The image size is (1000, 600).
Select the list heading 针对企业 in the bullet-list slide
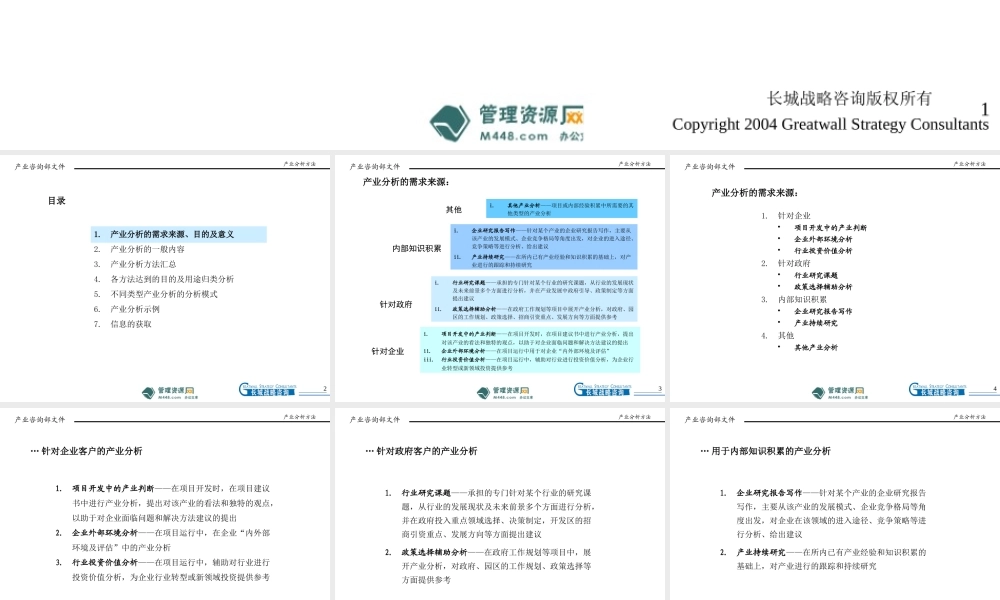(x=794, y=216)
